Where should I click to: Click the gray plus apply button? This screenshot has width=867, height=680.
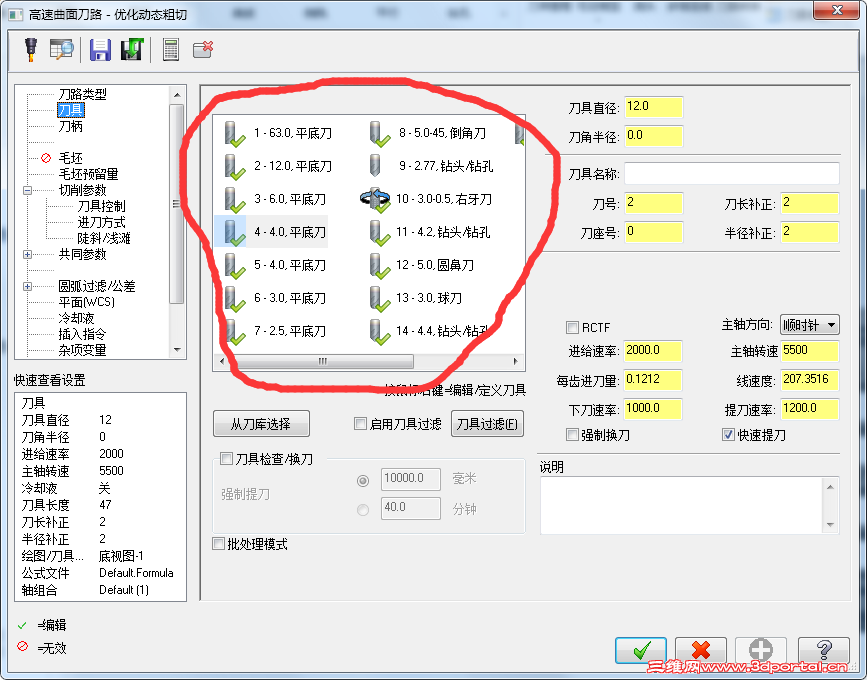click(x=760, y=650)
